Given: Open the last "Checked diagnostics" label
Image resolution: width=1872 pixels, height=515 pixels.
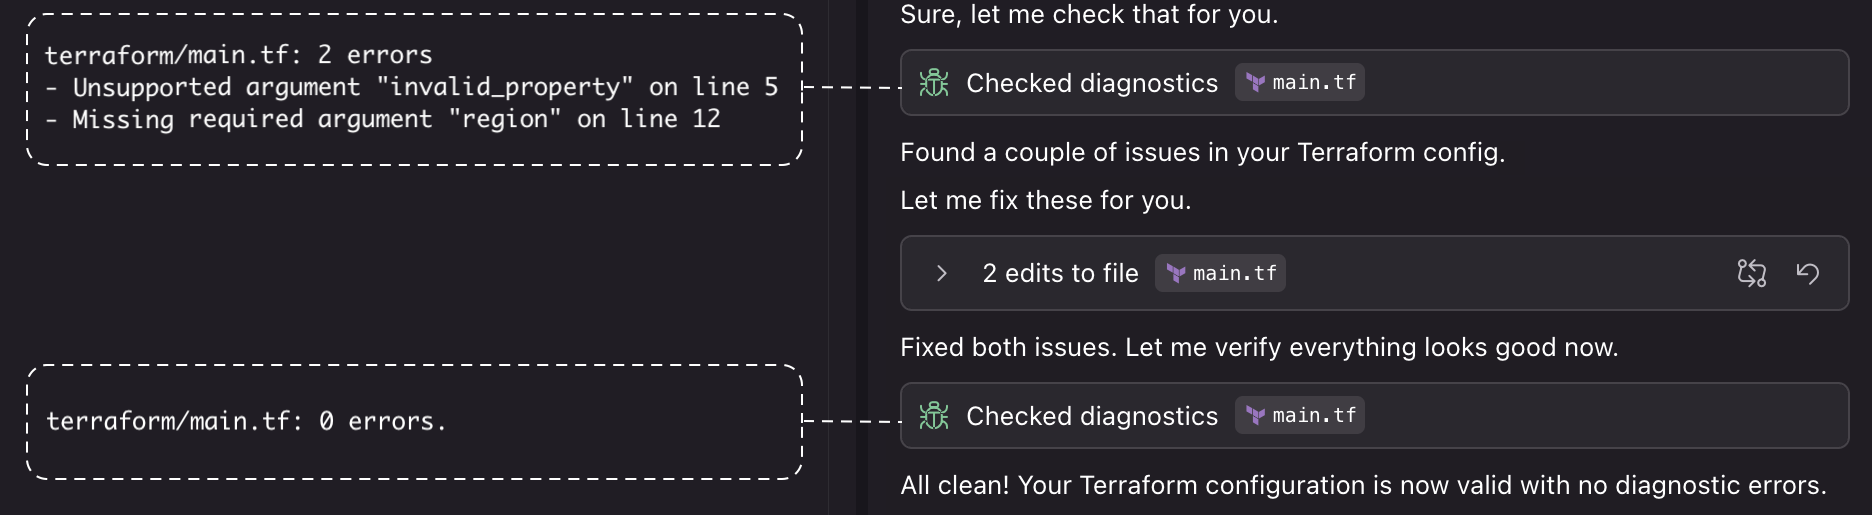Looking at the screenshot, I should 1092,416.
